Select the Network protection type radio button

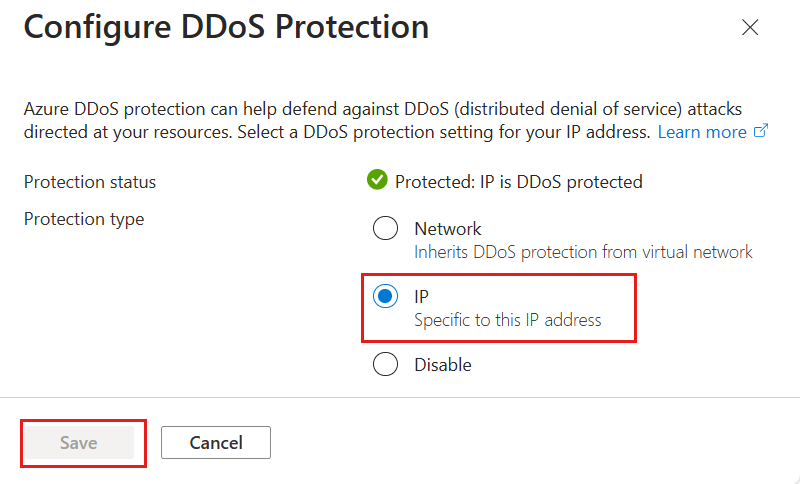(x=385, y=229)
